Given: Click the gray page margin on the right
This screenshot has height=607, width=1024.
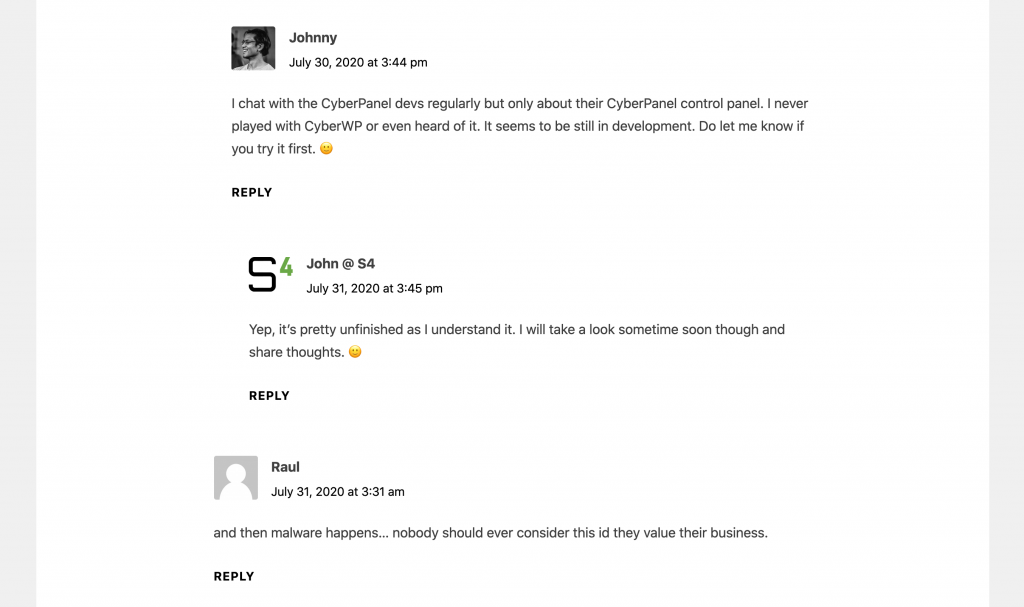Looking at the screenshot, I should (x=1006, y=300).
